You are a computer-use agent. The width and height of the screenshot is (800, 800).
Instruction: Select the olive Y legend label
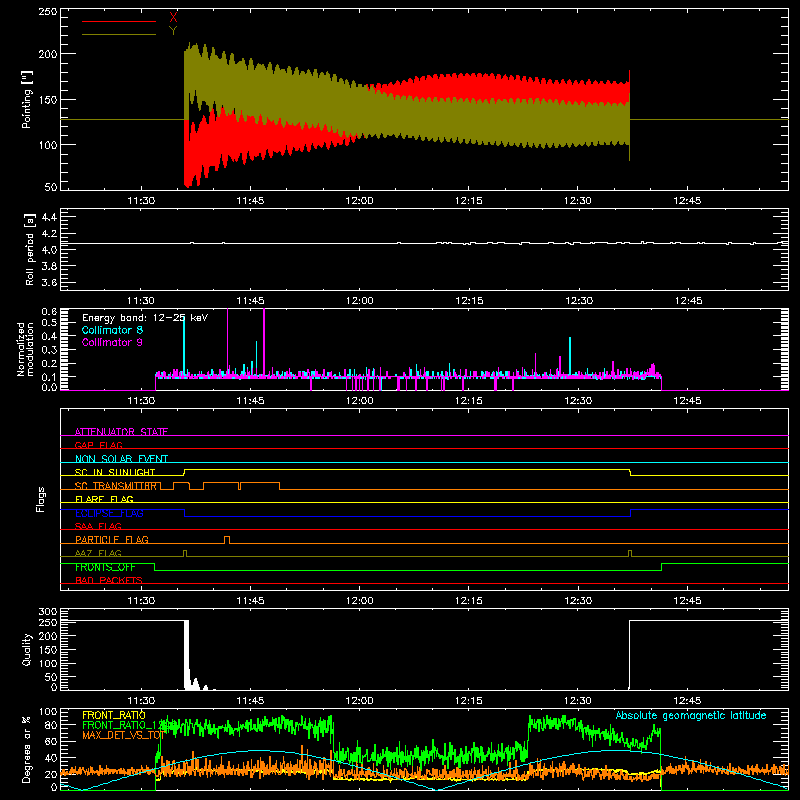pos(173,31)
